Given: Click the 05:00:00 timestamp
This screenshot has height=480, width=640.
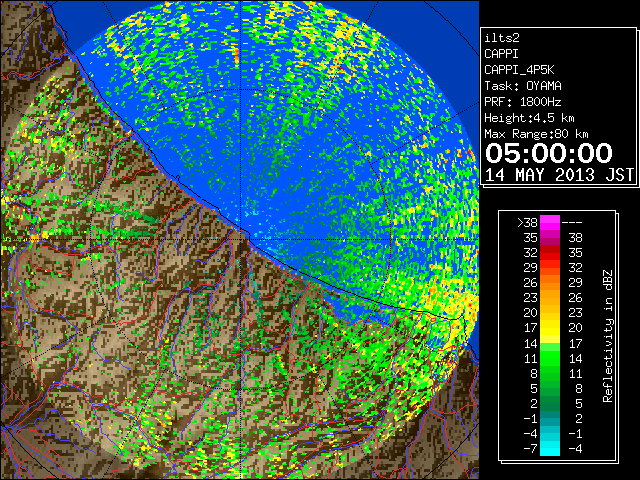Looking at the screenshot, I should (x=549, y=153).
